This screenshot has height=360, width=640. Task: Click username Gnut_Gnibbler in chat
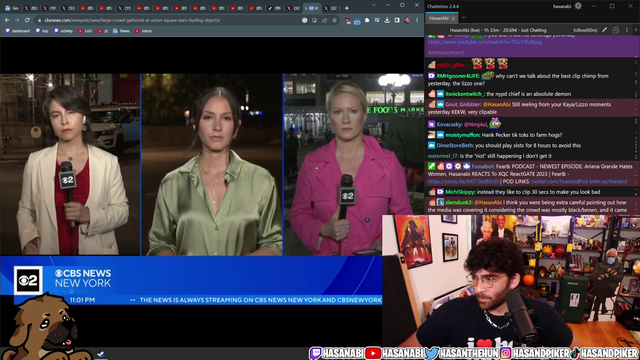click(463, 104)
